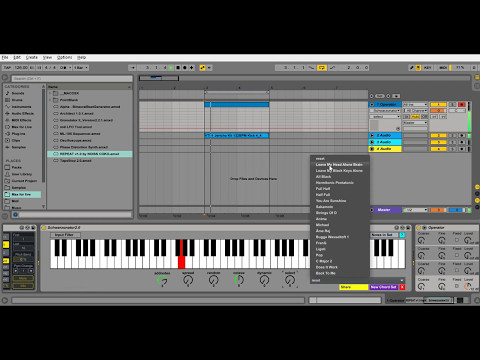This screenshot has width=480, height=360.
Task: Click the blue preview headphone button in browser
Action: (x=15, y=215)
